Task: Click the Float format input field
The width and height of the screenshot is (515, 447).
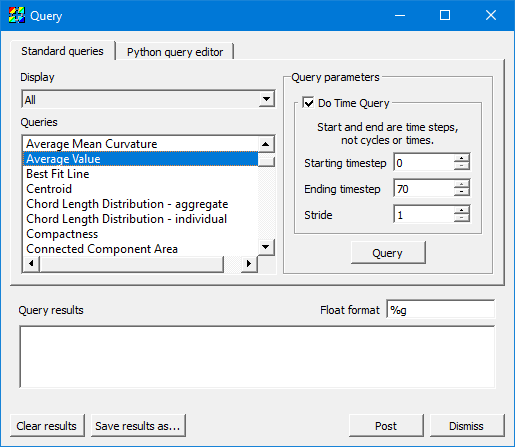Action: point(441,310)
